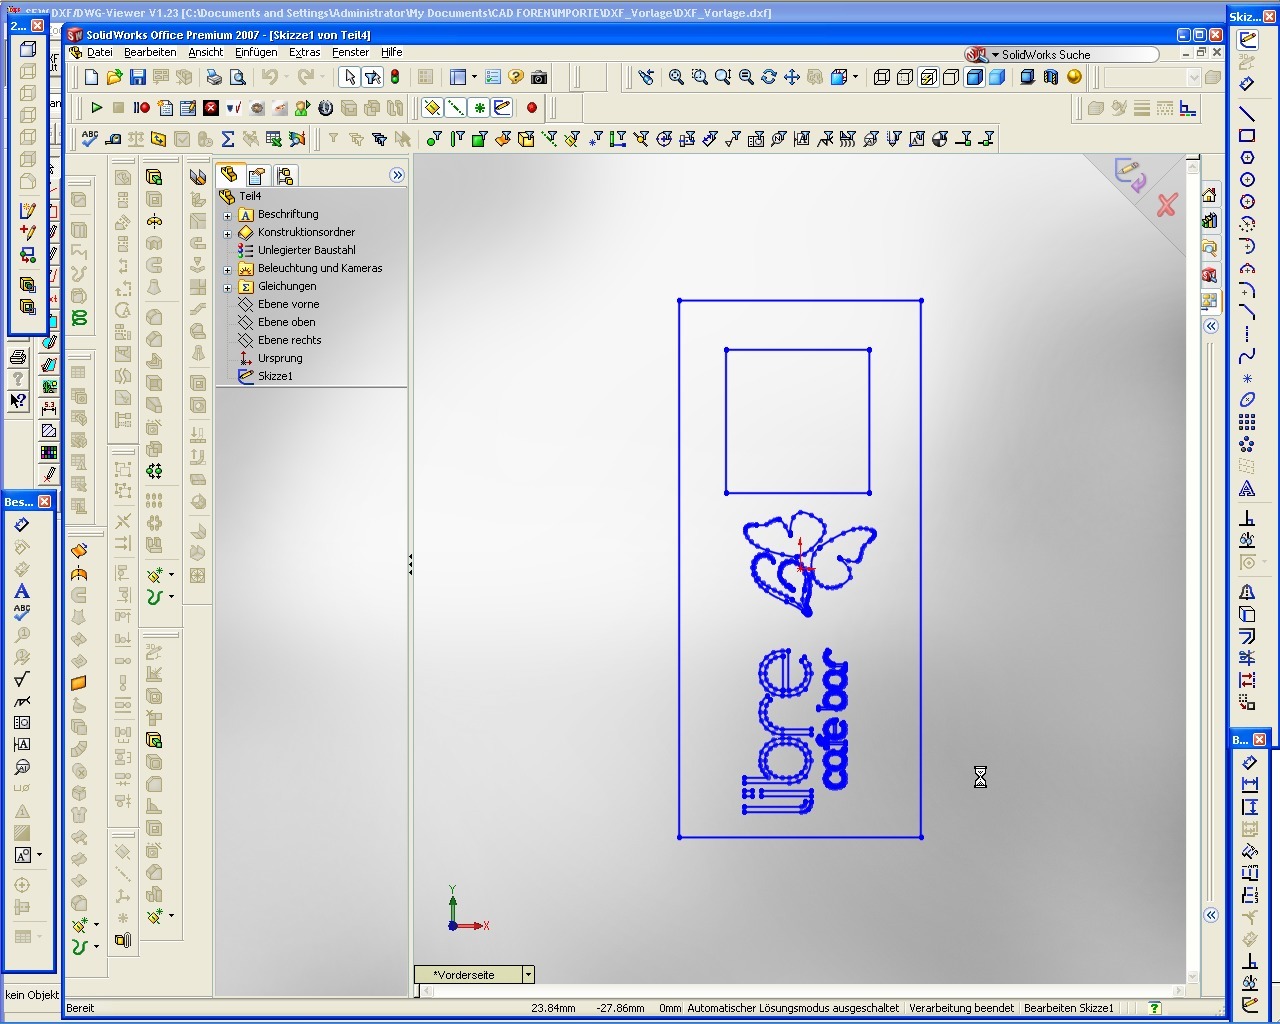This screenshot has width=1280, height=1024.
Task: Enable the grid display toggle in the toolbar
Action: pyautogui.click(x=427, y=76)
